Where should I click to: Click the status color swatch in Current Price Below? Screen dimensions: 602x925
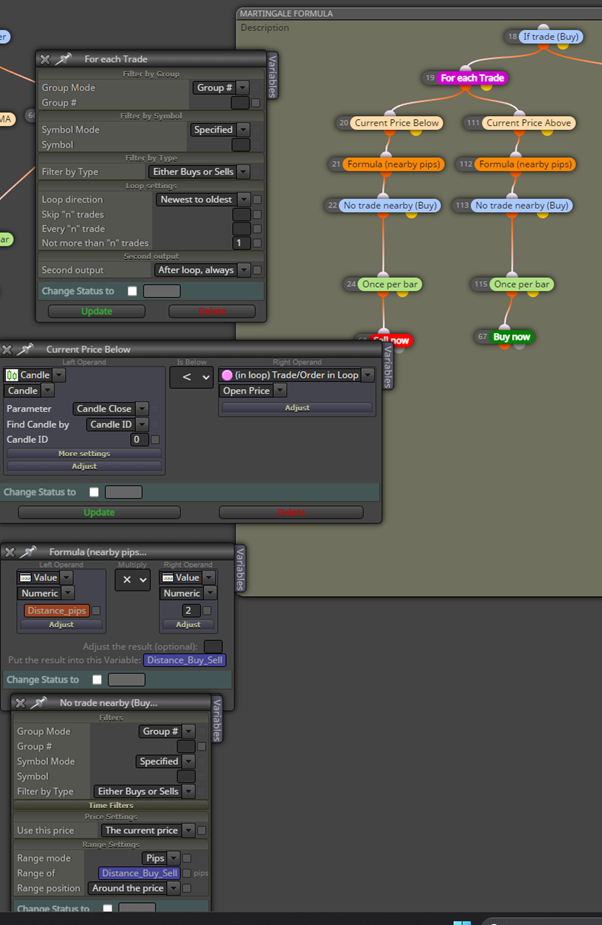(123, 492)
